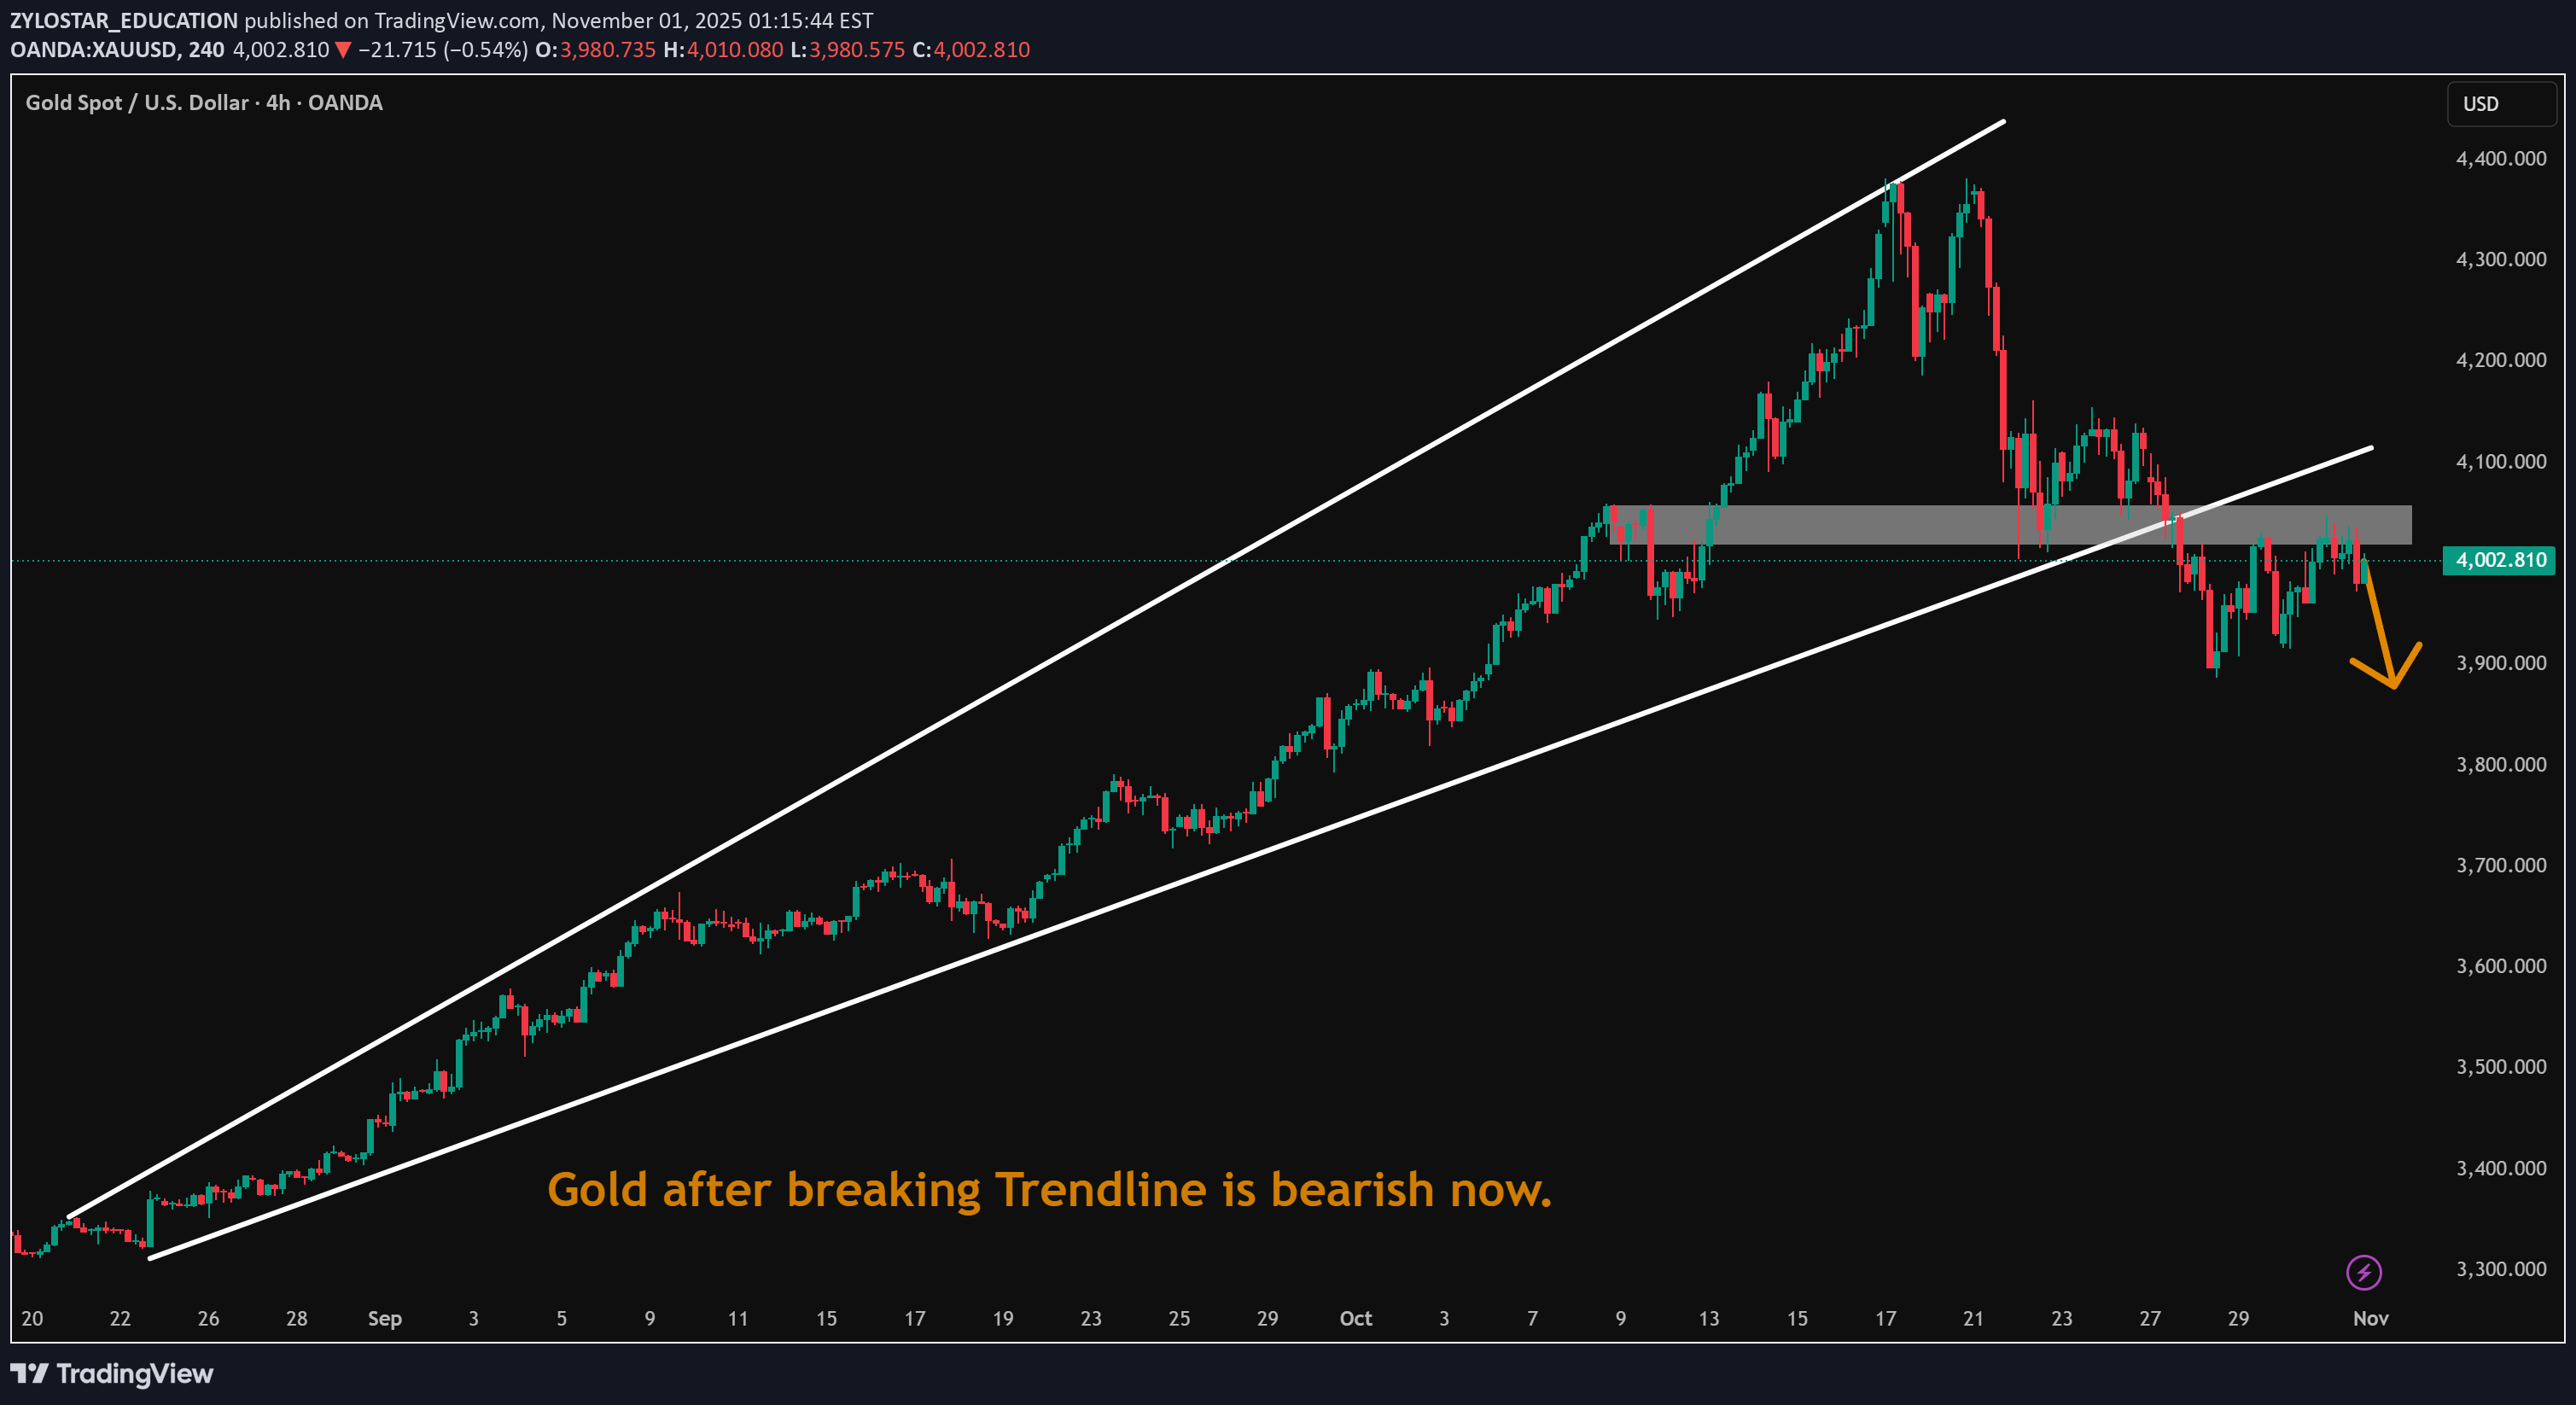The width and height of the screenshot is (2576, 1405).
Task: Click the green 4,002.810 current price label
Action: (x=2499, y=560)
